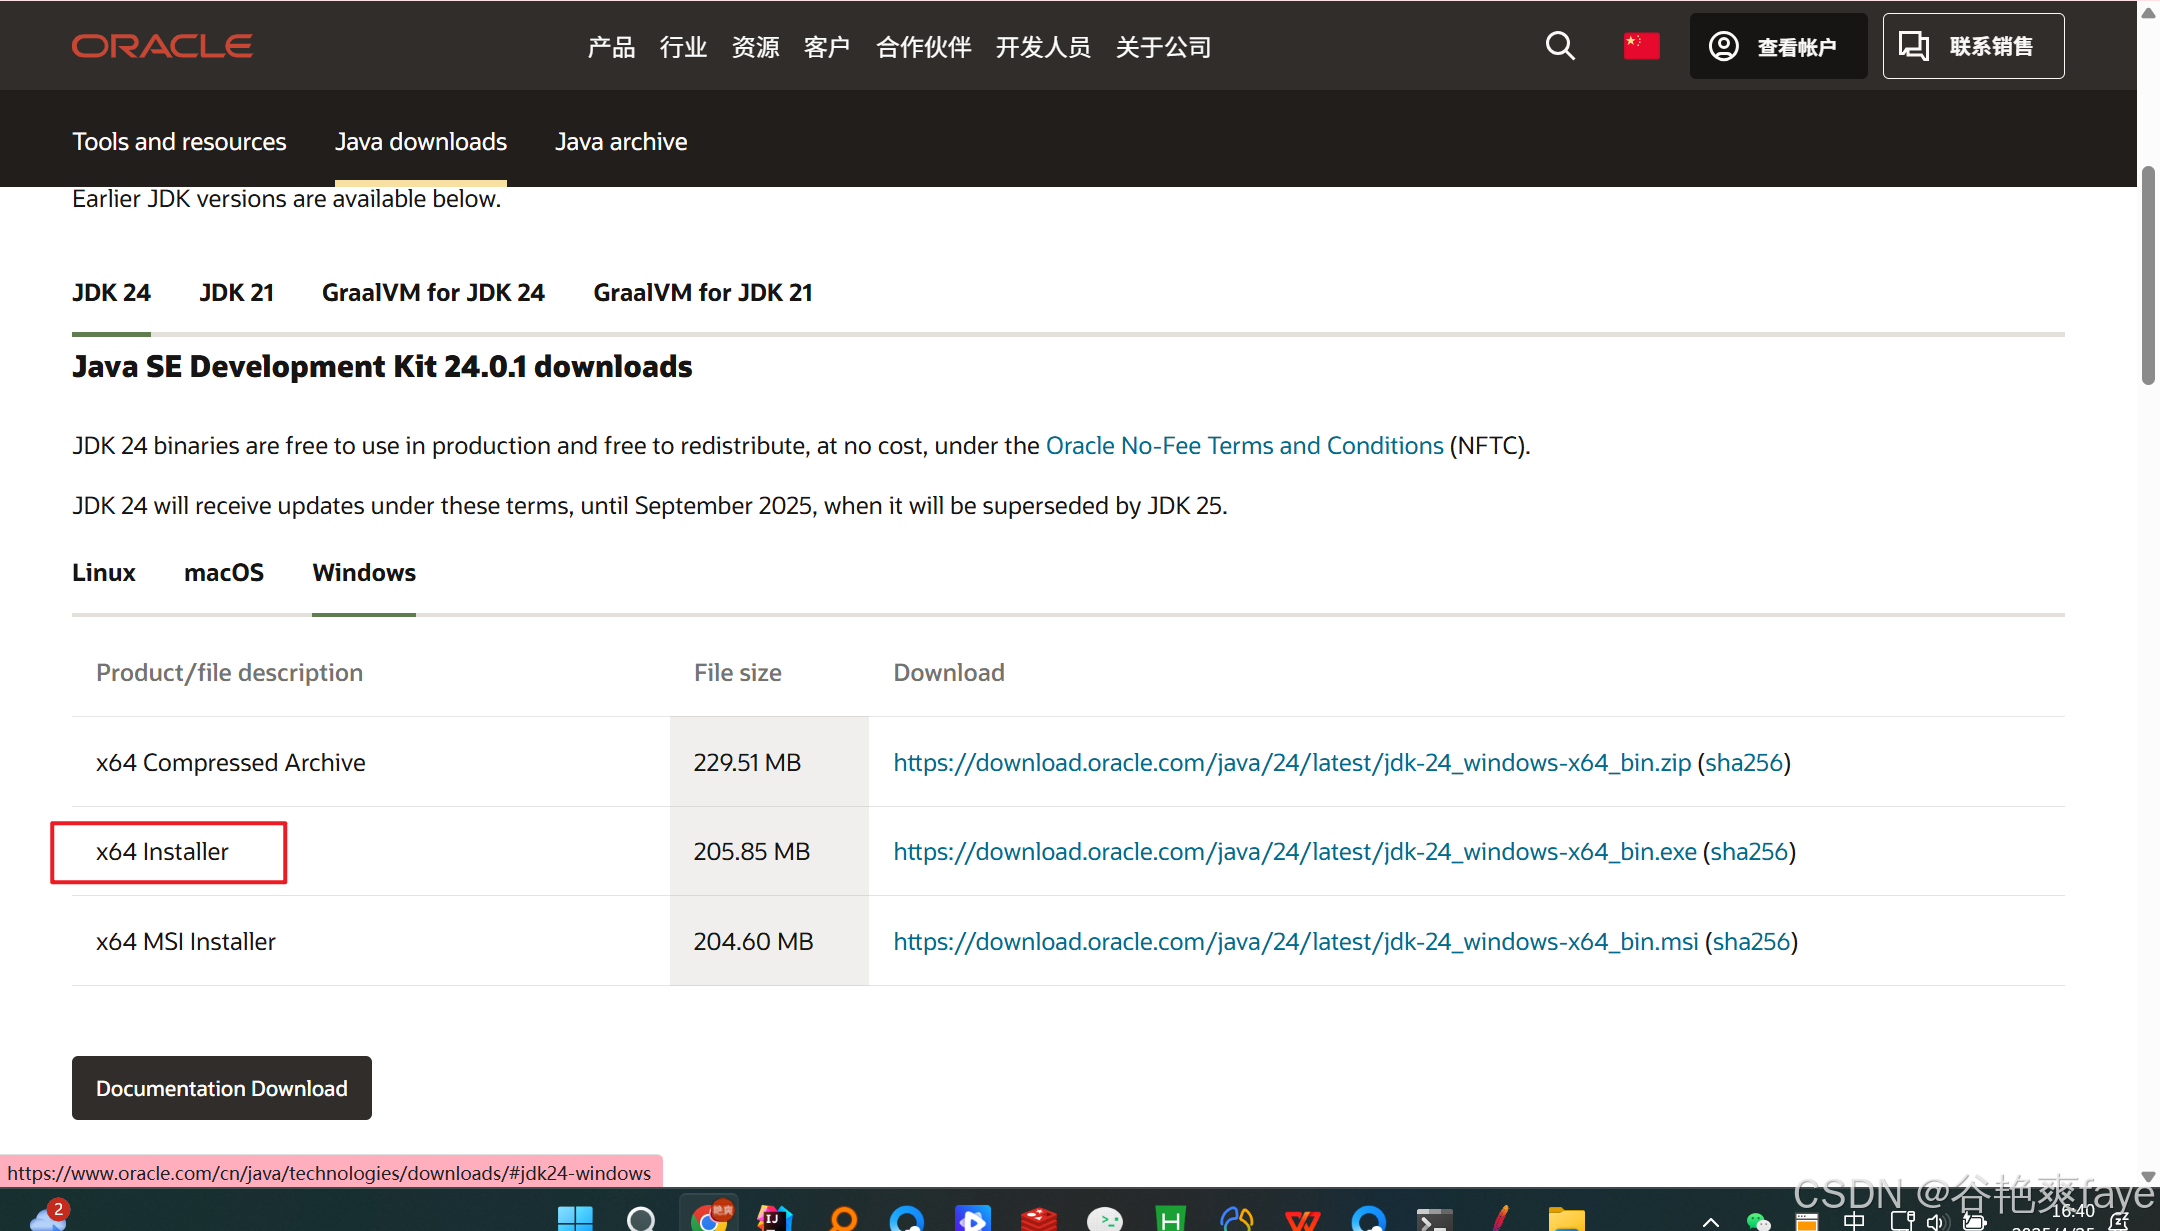The height and width of the screenshot is (1231, 2160).
Task: Click the 查看帐户 account button
Action: coord(1778,46)
